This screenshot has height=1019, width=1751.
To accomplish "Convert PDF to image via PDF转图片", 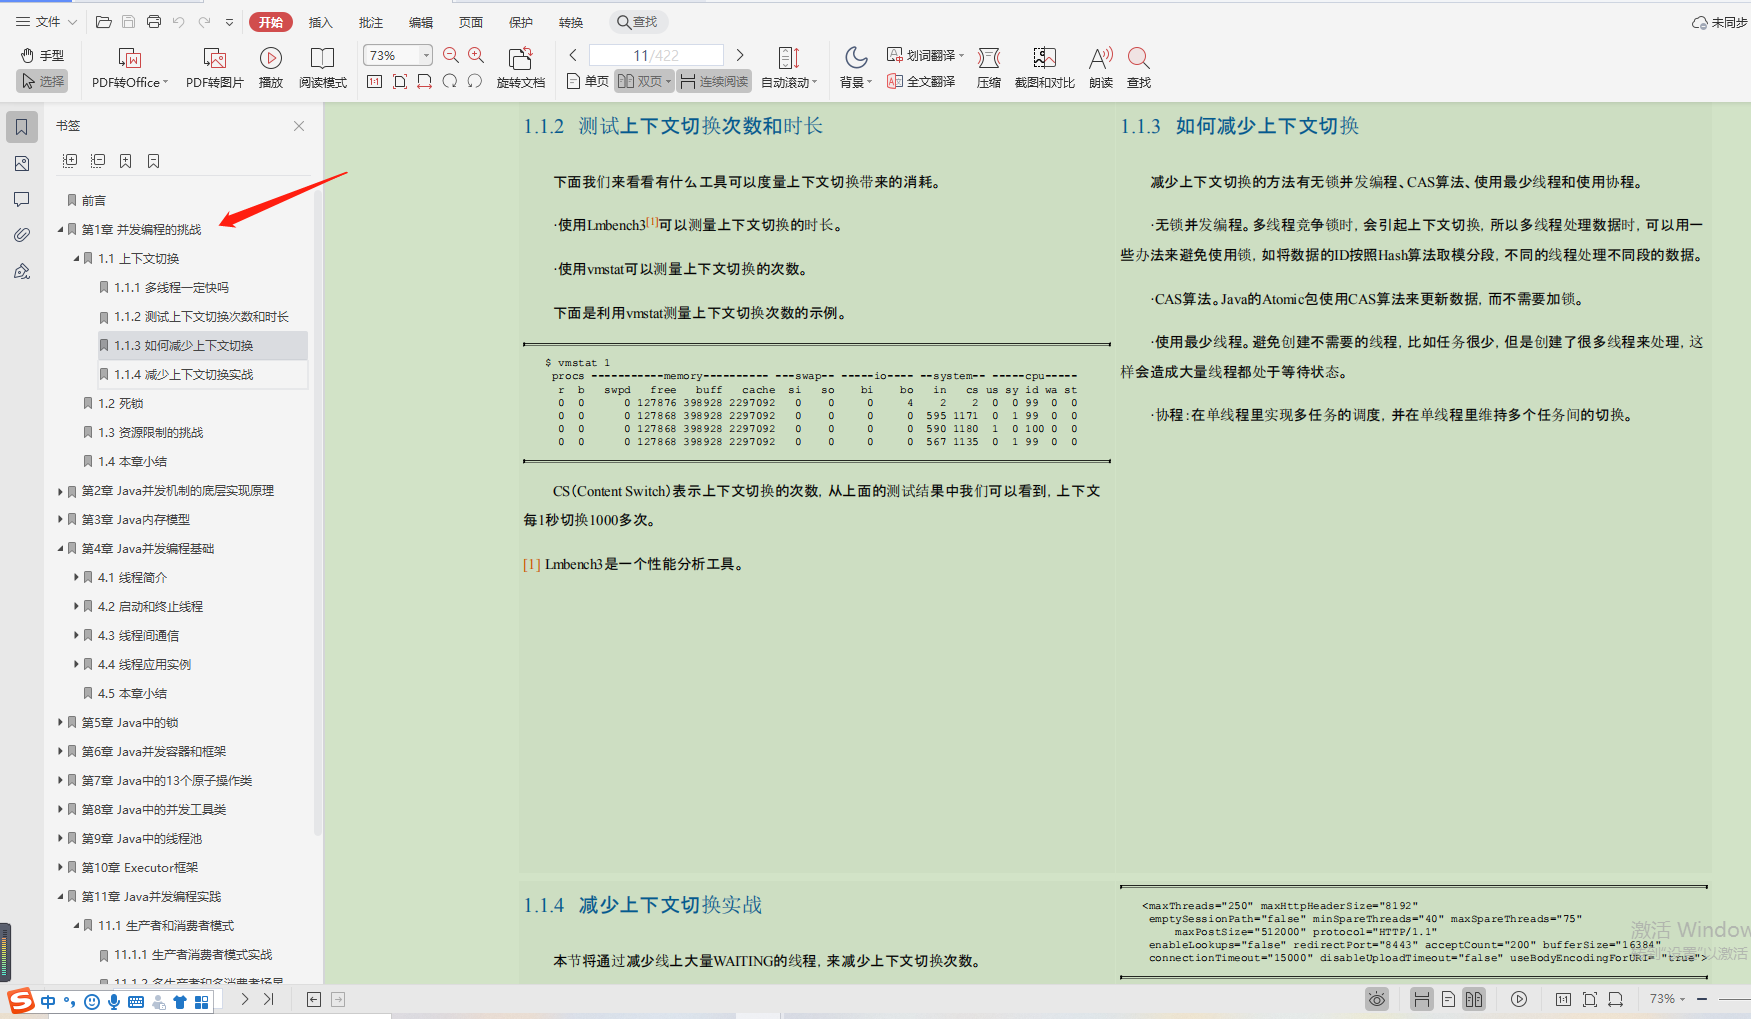I will pos(215,68).
